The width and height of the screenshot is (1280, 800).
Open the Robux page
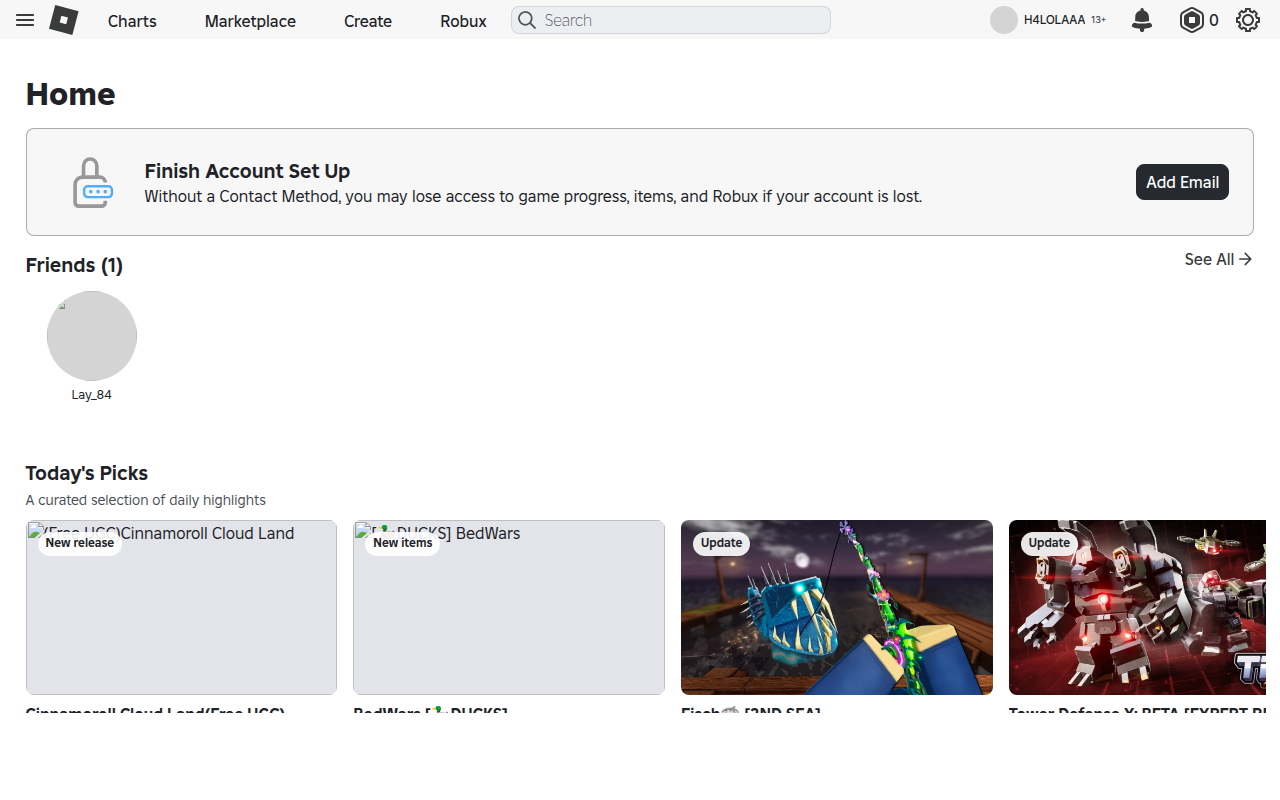tap(463, 21)
